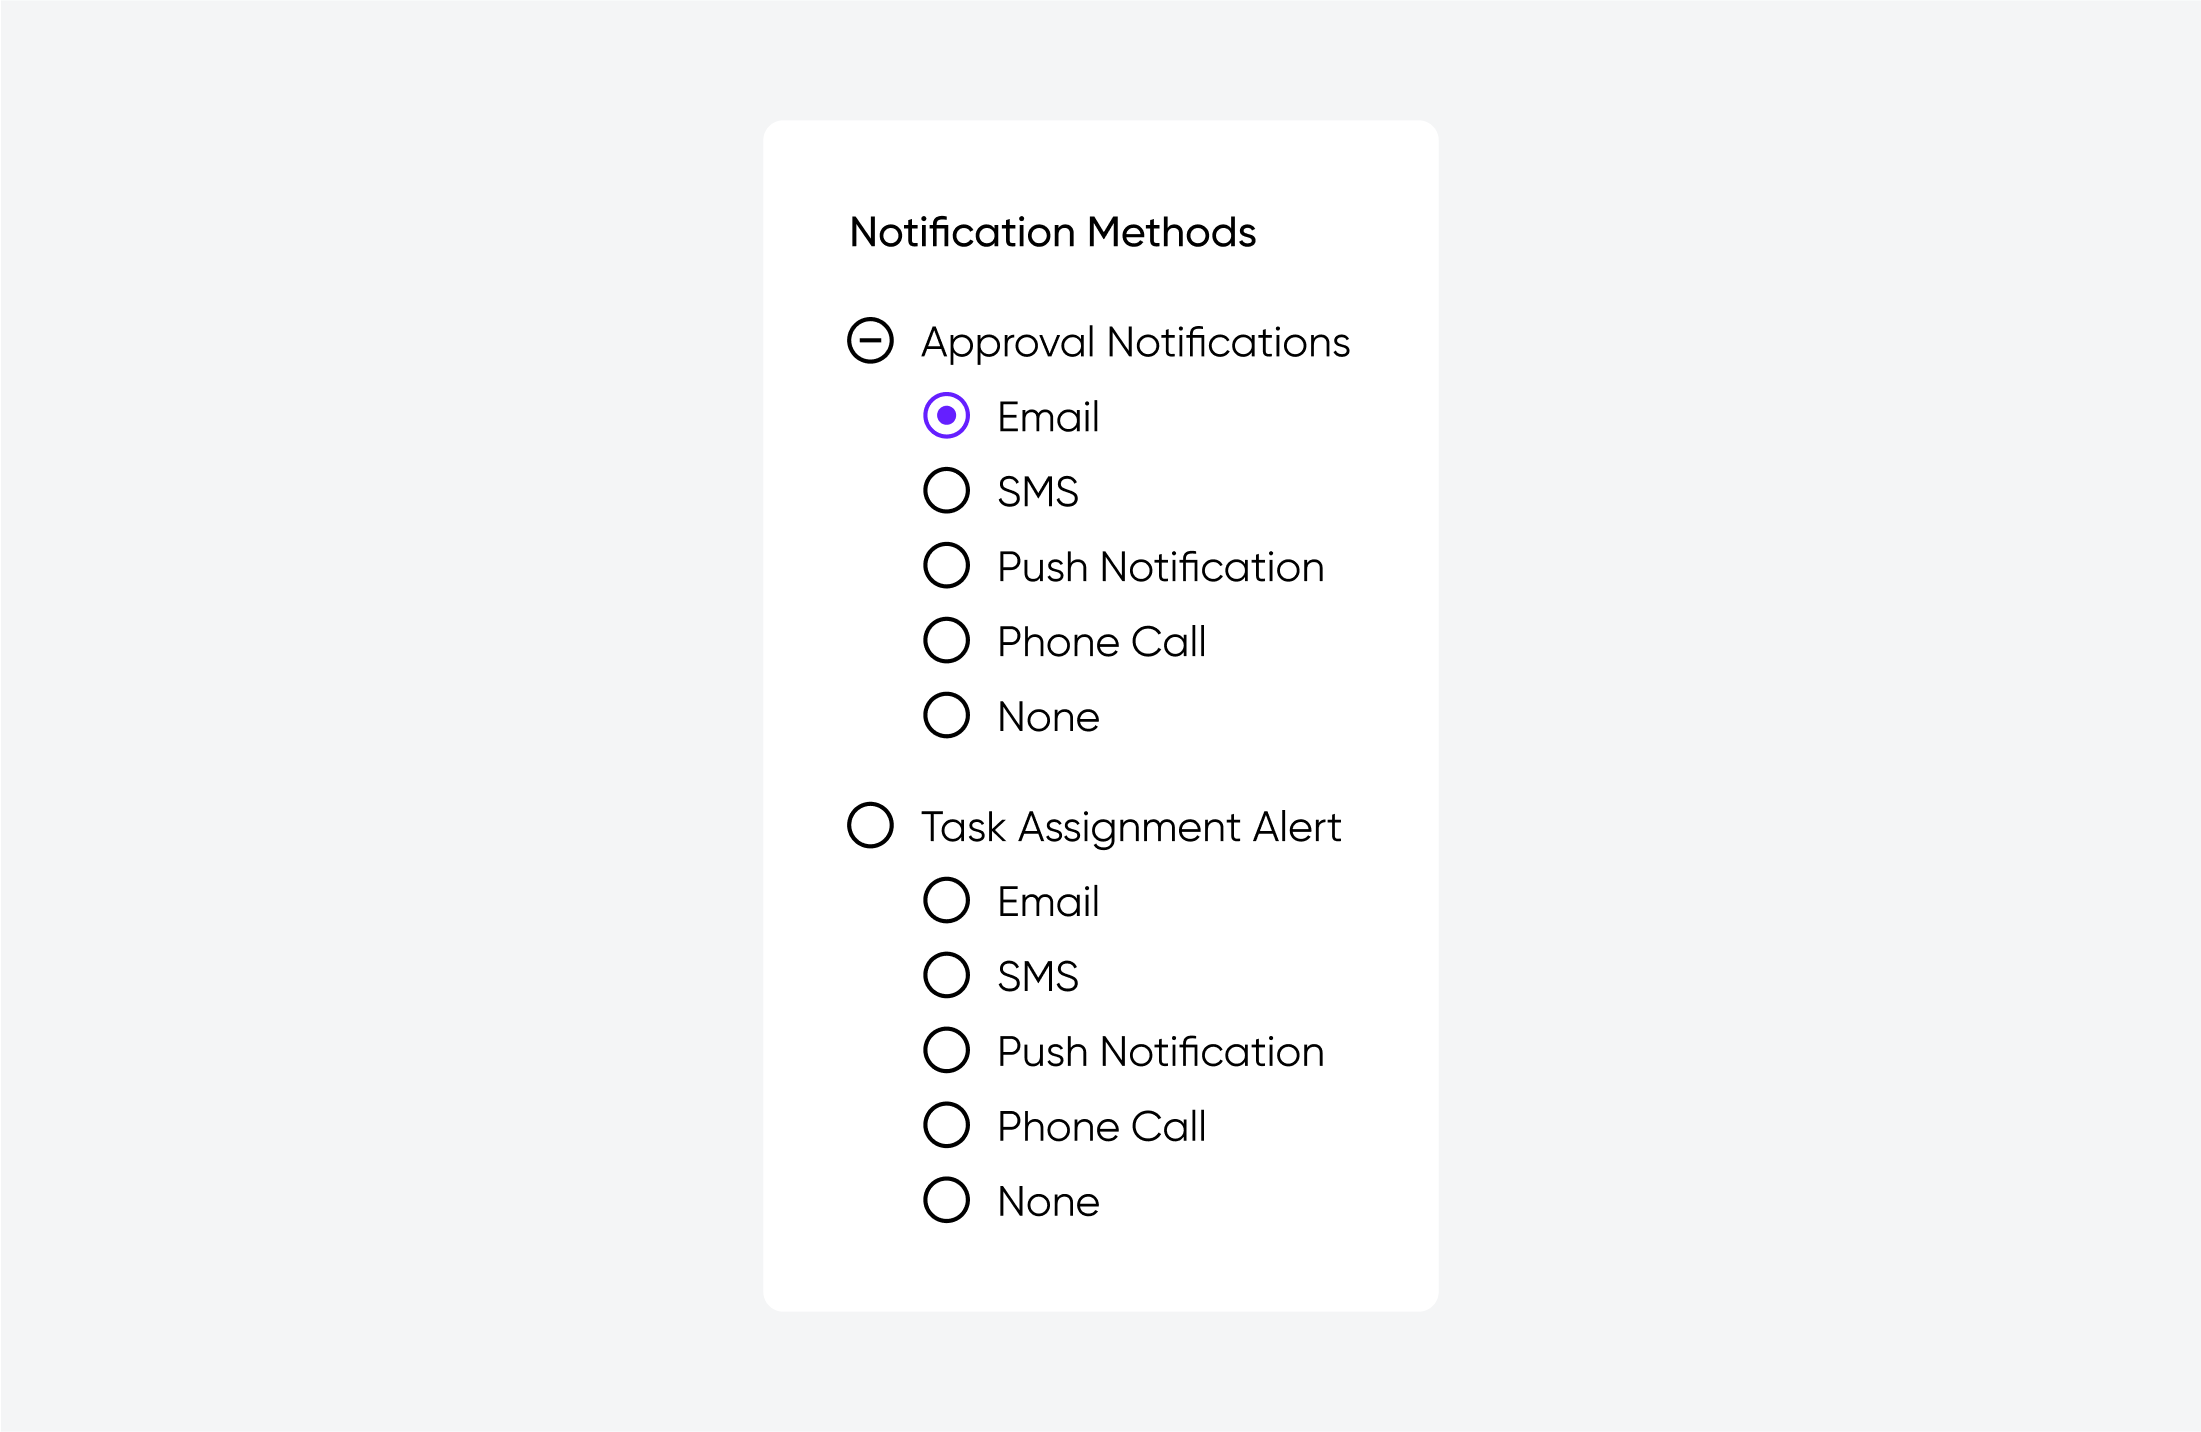Collapse the Approval Notifications section
2201x1432 pixels.
[871, 340]
